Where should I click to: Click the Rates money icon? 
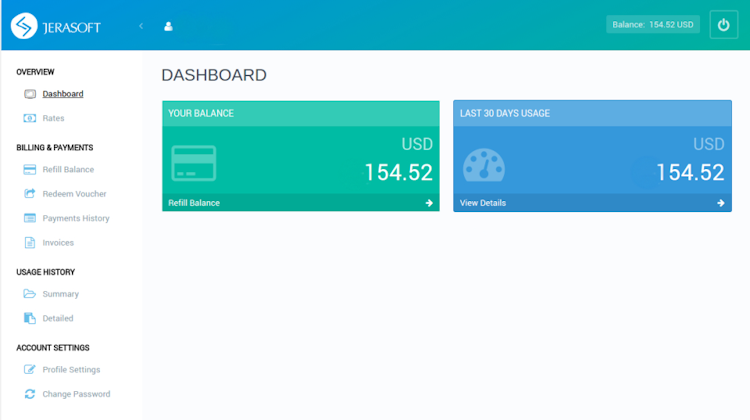click(30, 118)
